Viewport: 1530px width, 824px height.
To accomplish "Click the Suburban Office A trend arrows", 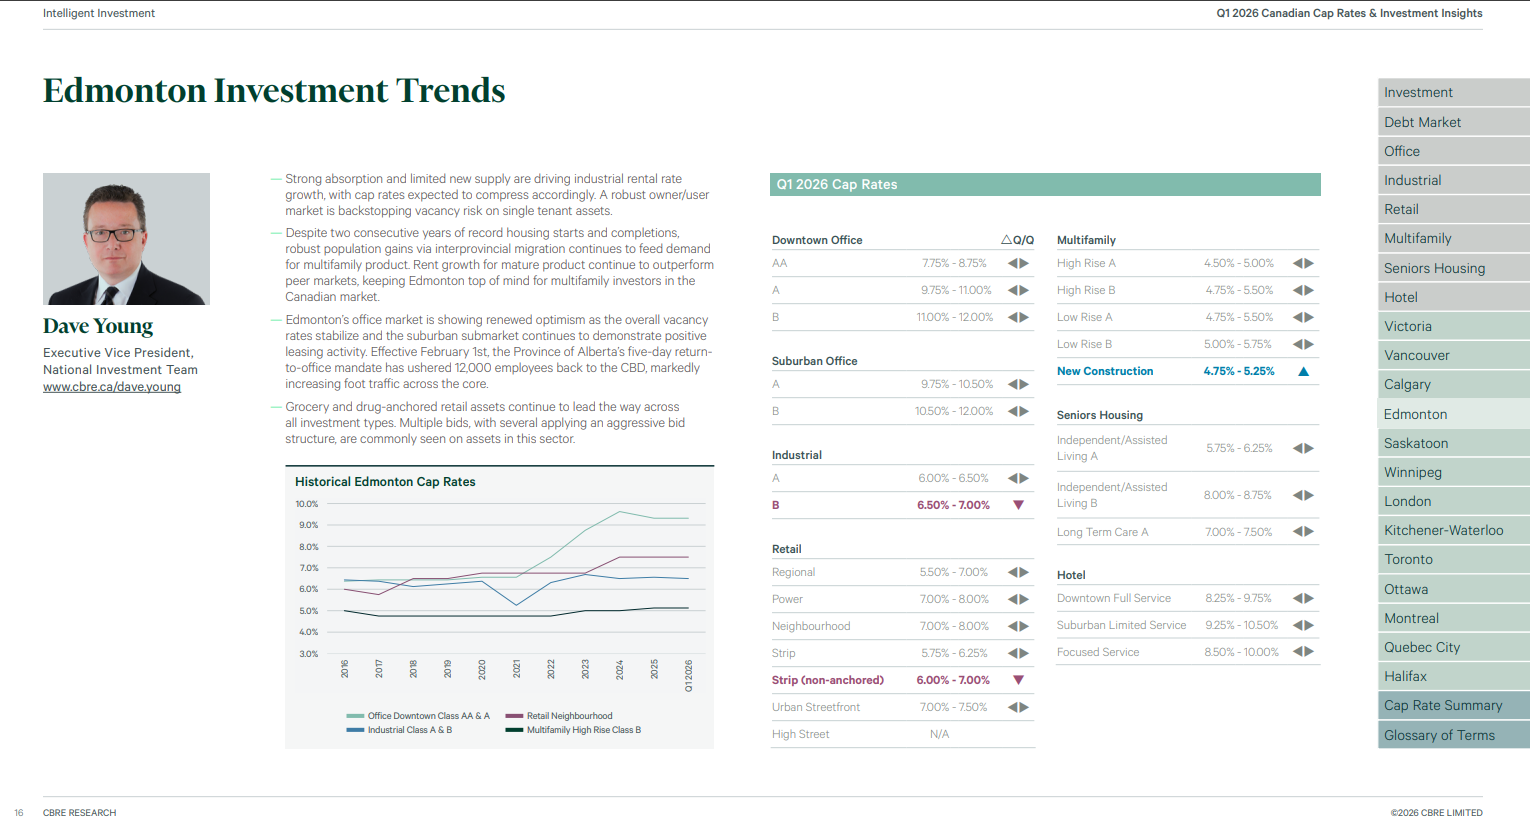I will pyautogui.click(x=1018, y=384).
